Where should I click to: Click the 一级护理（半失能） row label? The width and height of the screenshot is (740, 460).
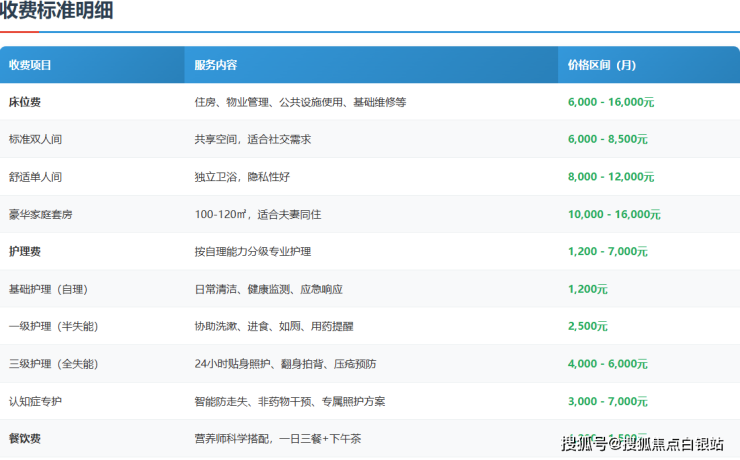53,326
